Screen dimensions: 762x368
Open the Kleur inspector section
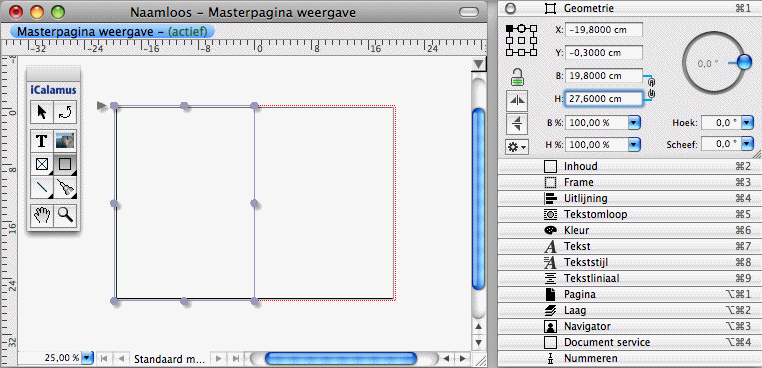pyautogui.click(x=630, y=230)
